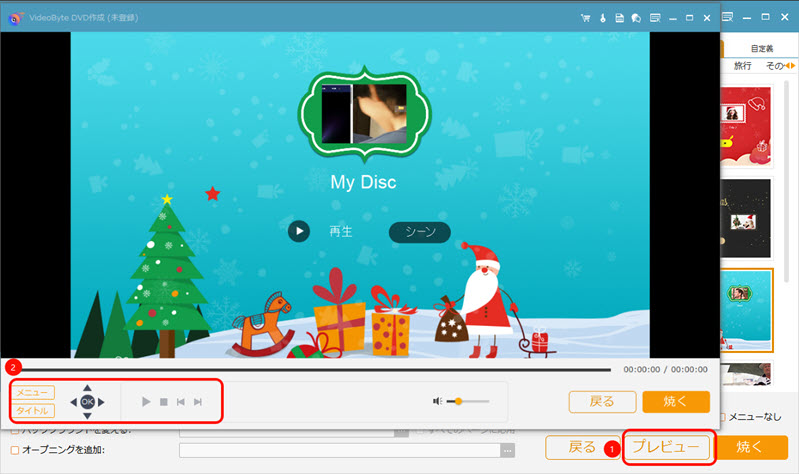Open the feedback chat bubbles icon

[636, 18]
